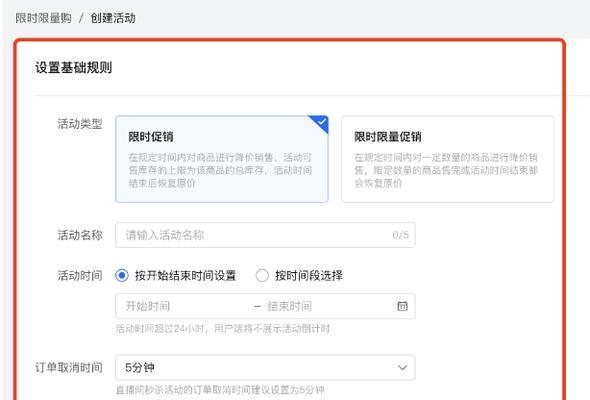This screenshot has height=400, width=590.
Task: Choose the 按开始结束时间设置 radio button
Action: (122, 275)
